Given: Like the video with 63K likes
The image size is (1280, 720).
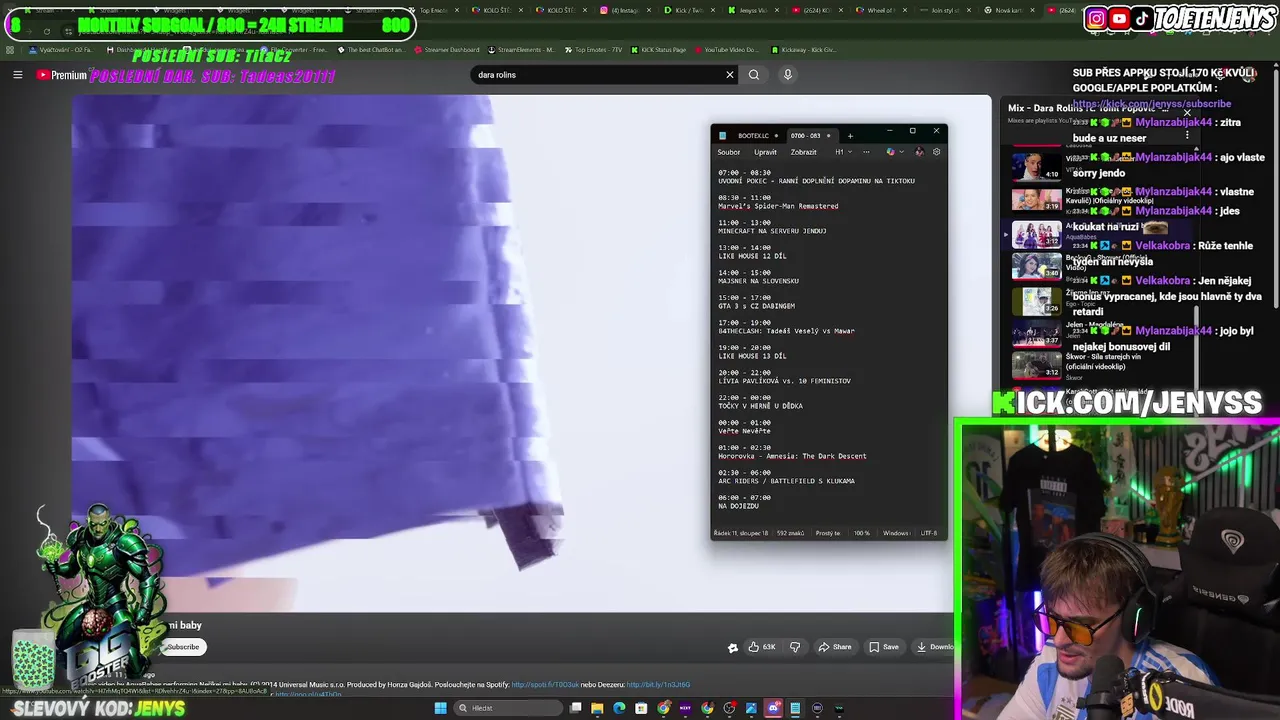Looking at the screenshot, I should click(x=762, y=647).
